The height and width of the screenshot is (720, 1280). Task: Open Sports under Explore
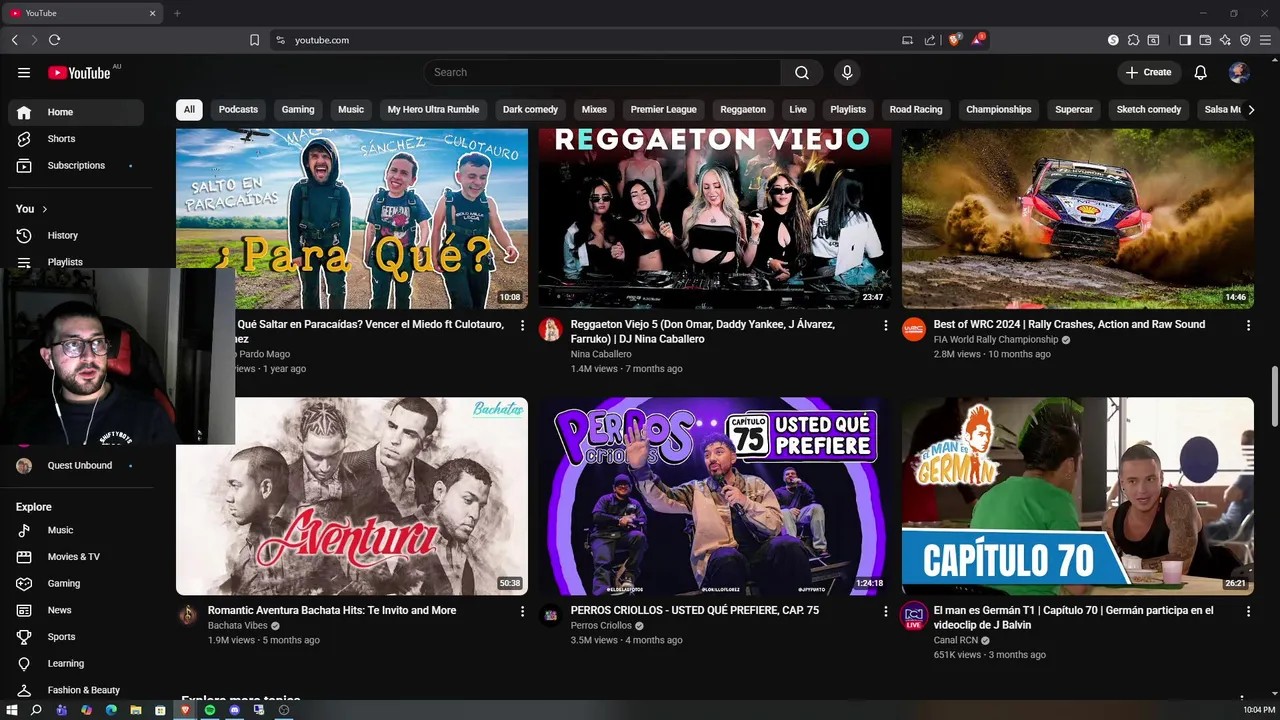[x=76, y=637]
